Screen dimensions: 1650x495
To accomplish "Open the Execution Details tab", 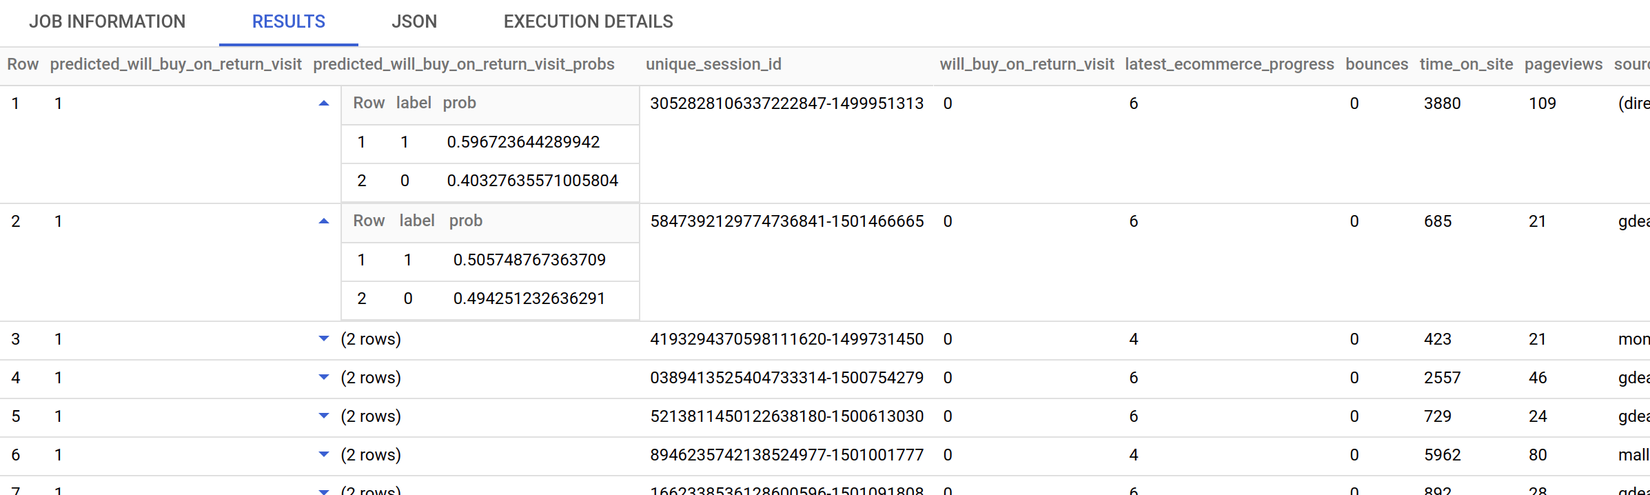I will 588,22.
